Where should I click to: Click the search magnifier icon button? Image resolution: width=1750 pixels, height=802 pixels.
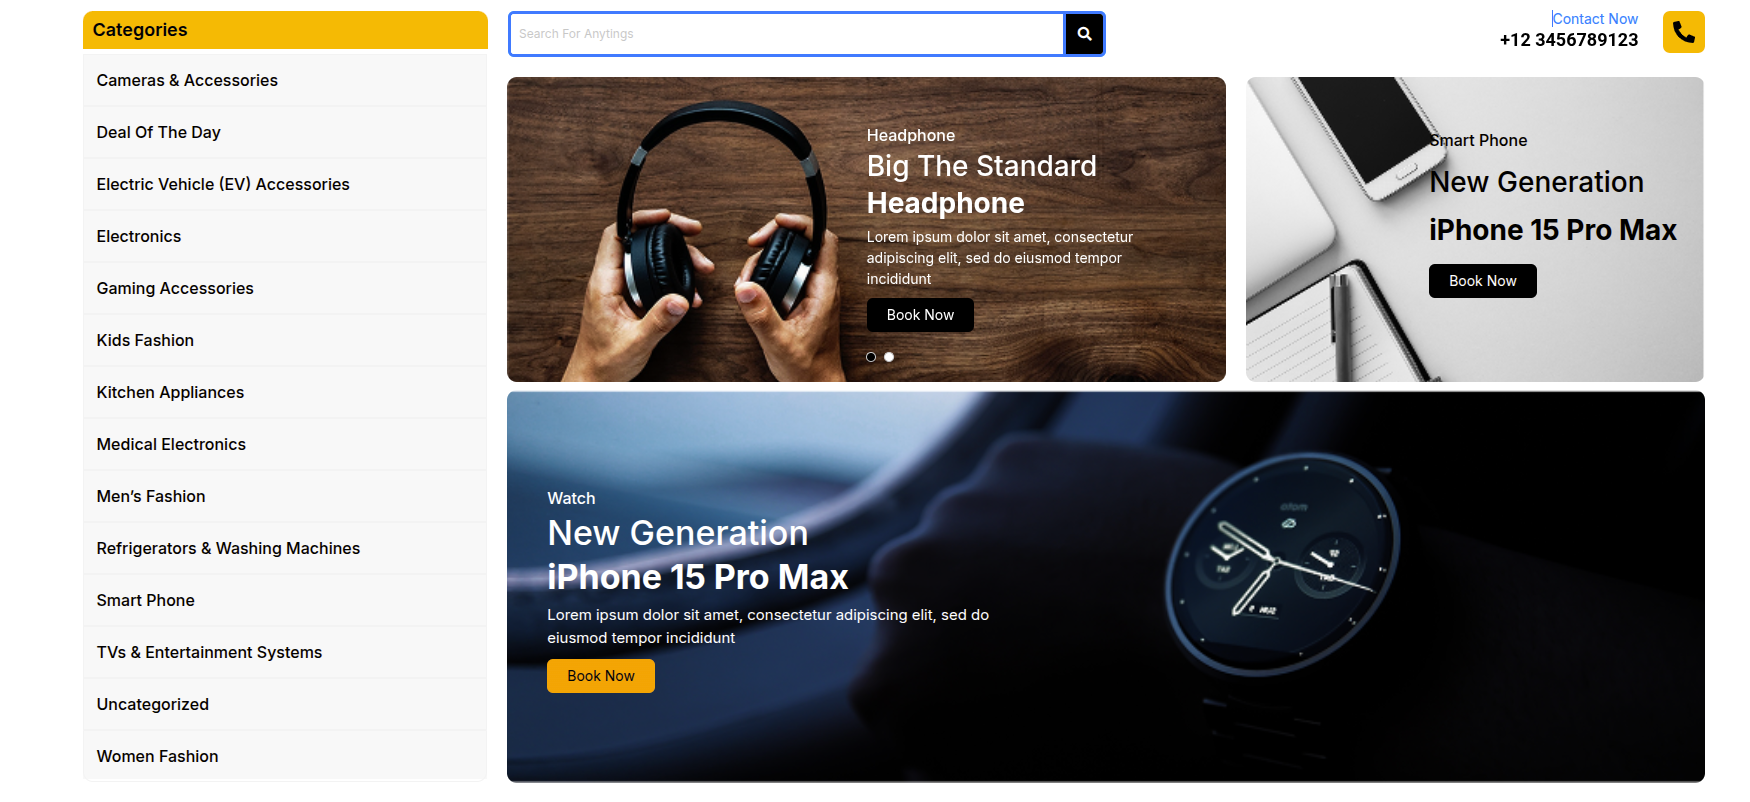point(1084,34)
